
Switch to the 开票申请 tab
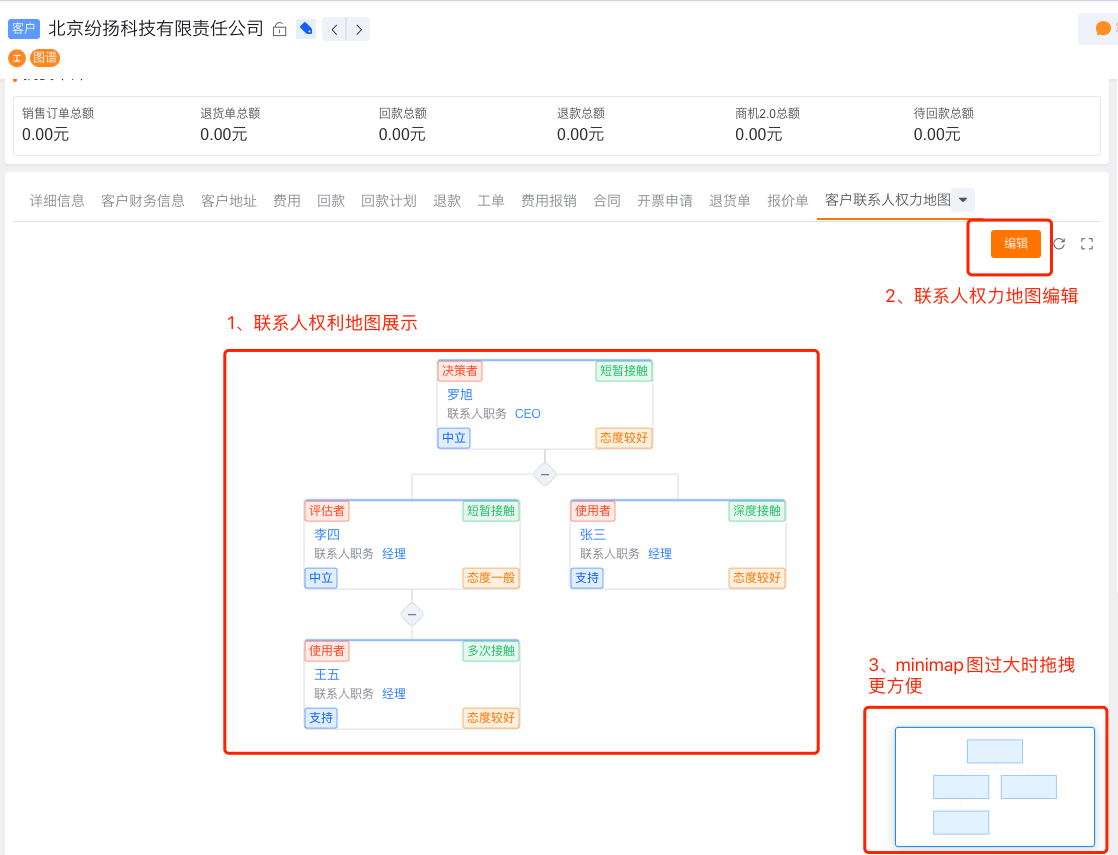tap(665, 201)
